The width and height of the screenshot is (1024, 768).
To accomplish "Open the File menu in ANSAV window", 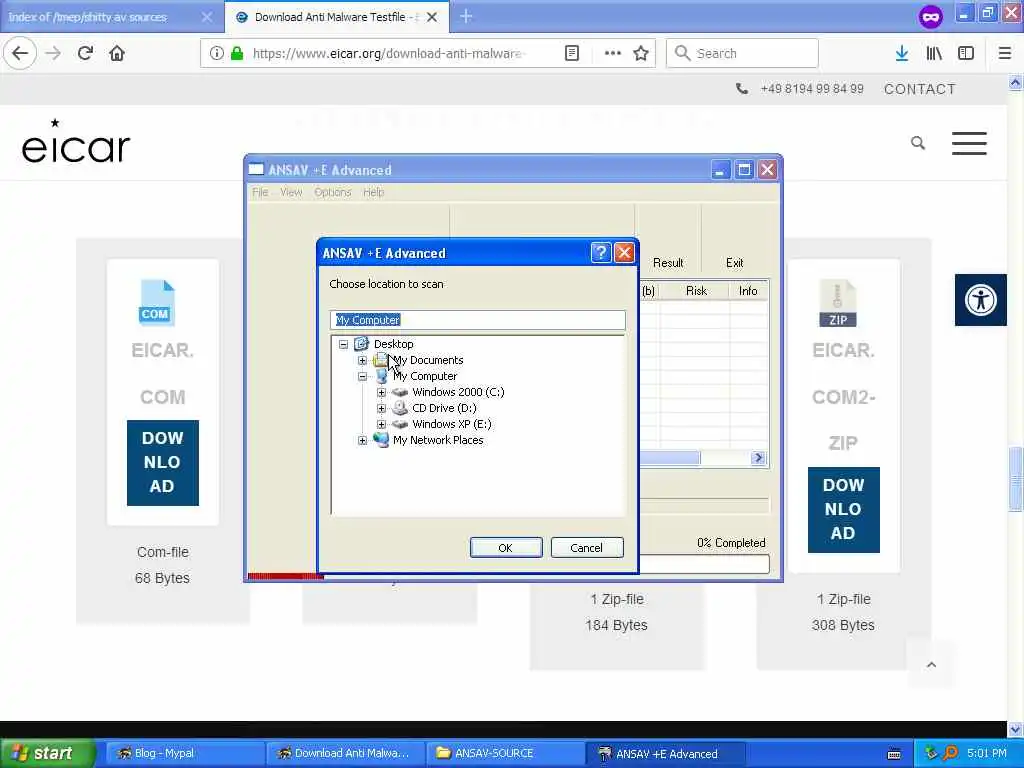I will [260, 192].
